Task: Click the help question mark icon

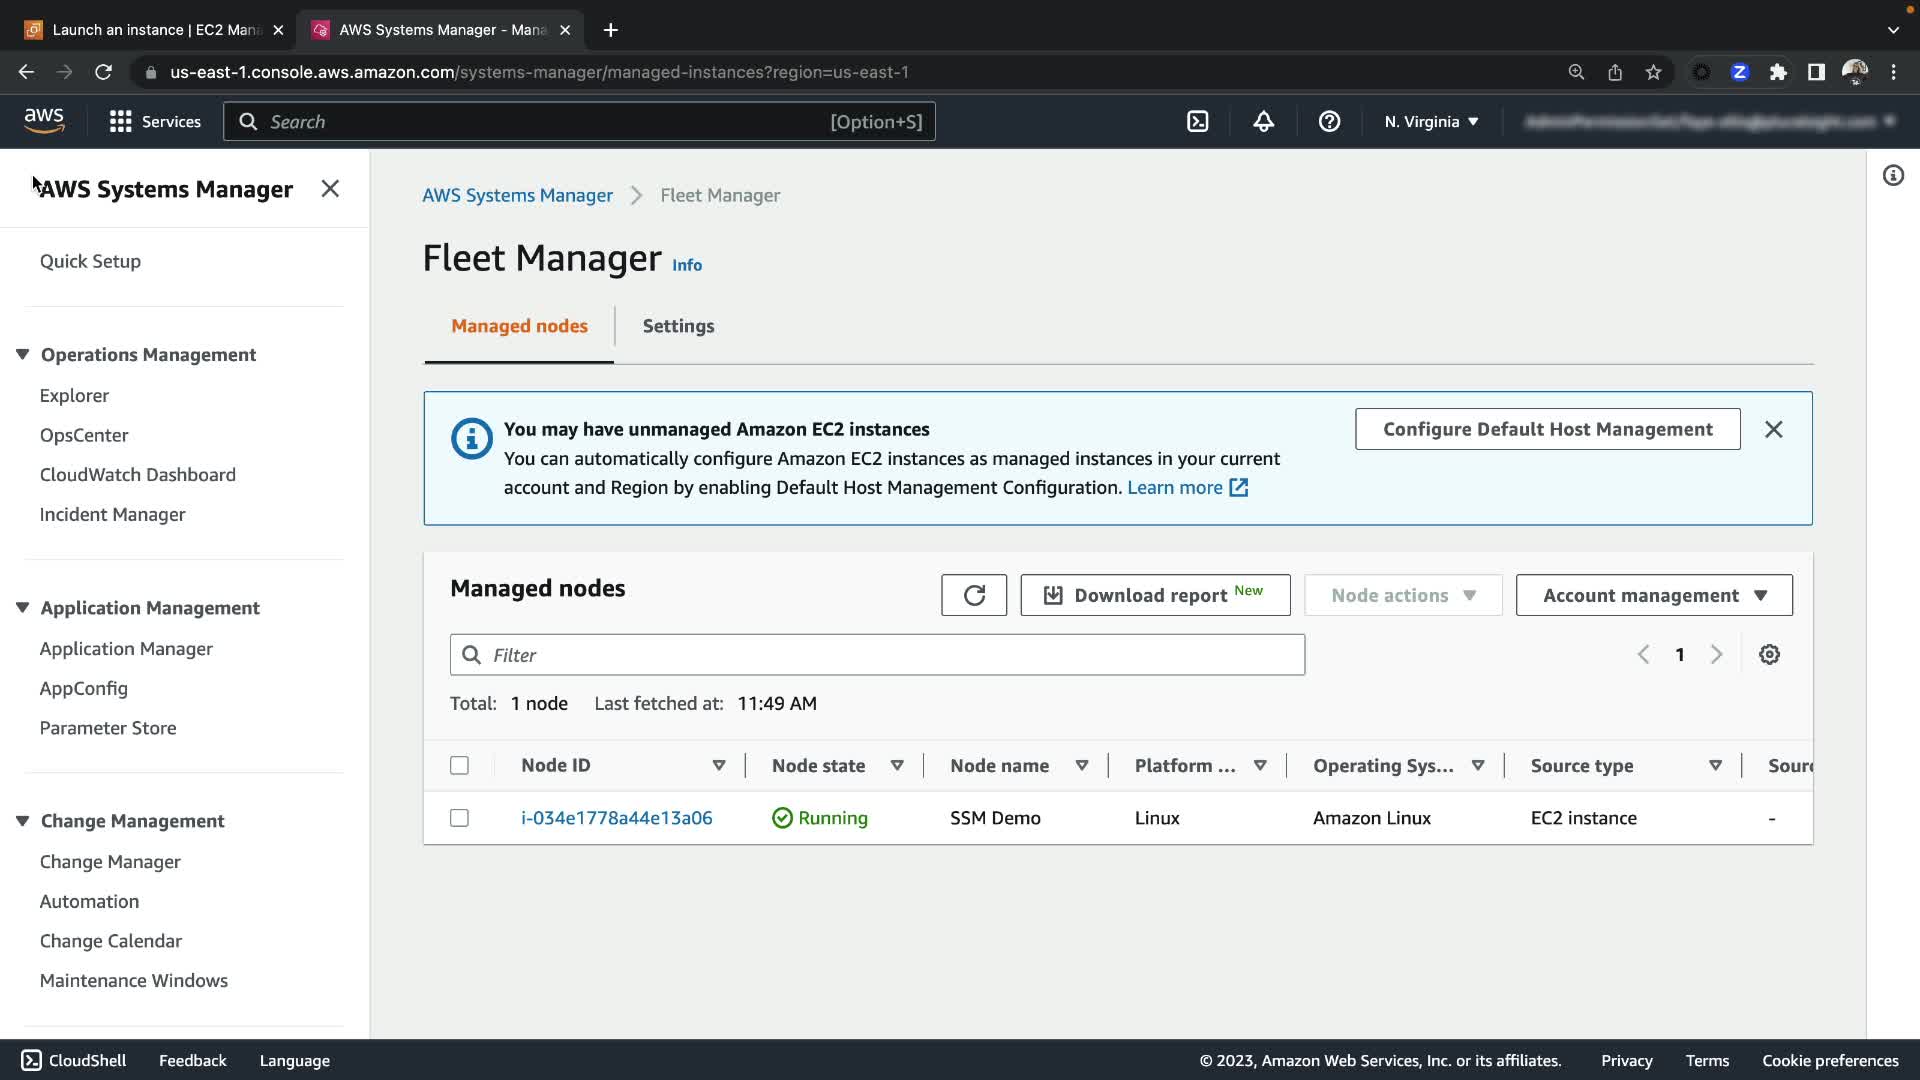Action: 1329,121
